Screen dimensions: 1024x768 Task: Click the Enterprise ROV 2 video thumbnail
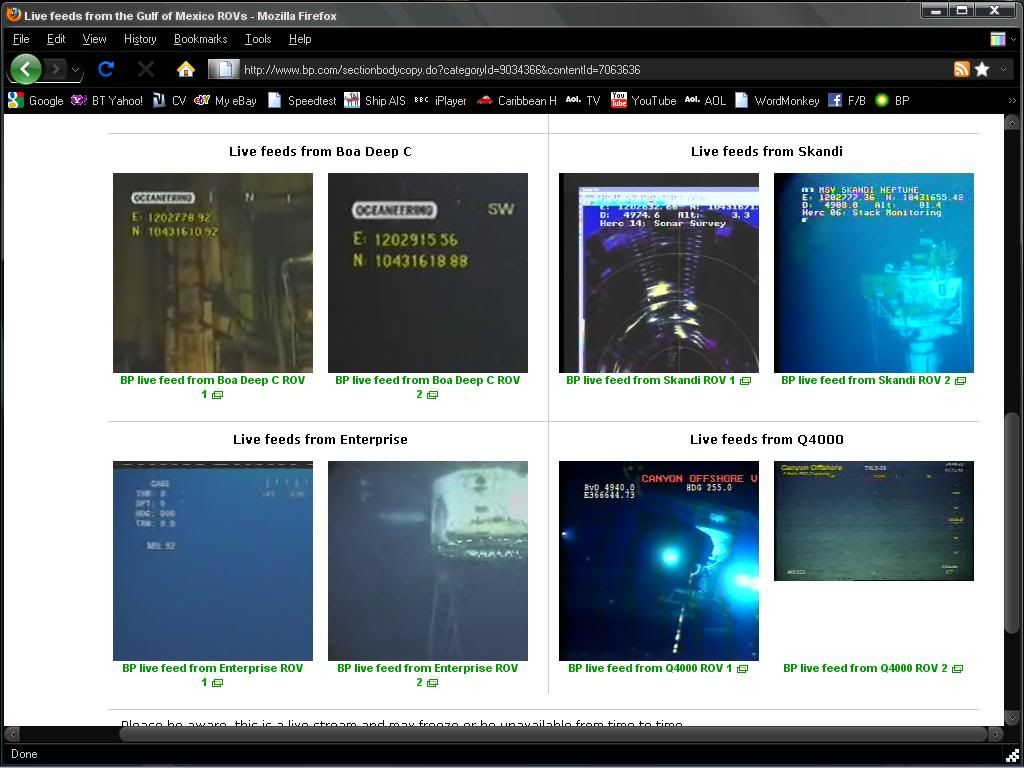coord(428,561)
